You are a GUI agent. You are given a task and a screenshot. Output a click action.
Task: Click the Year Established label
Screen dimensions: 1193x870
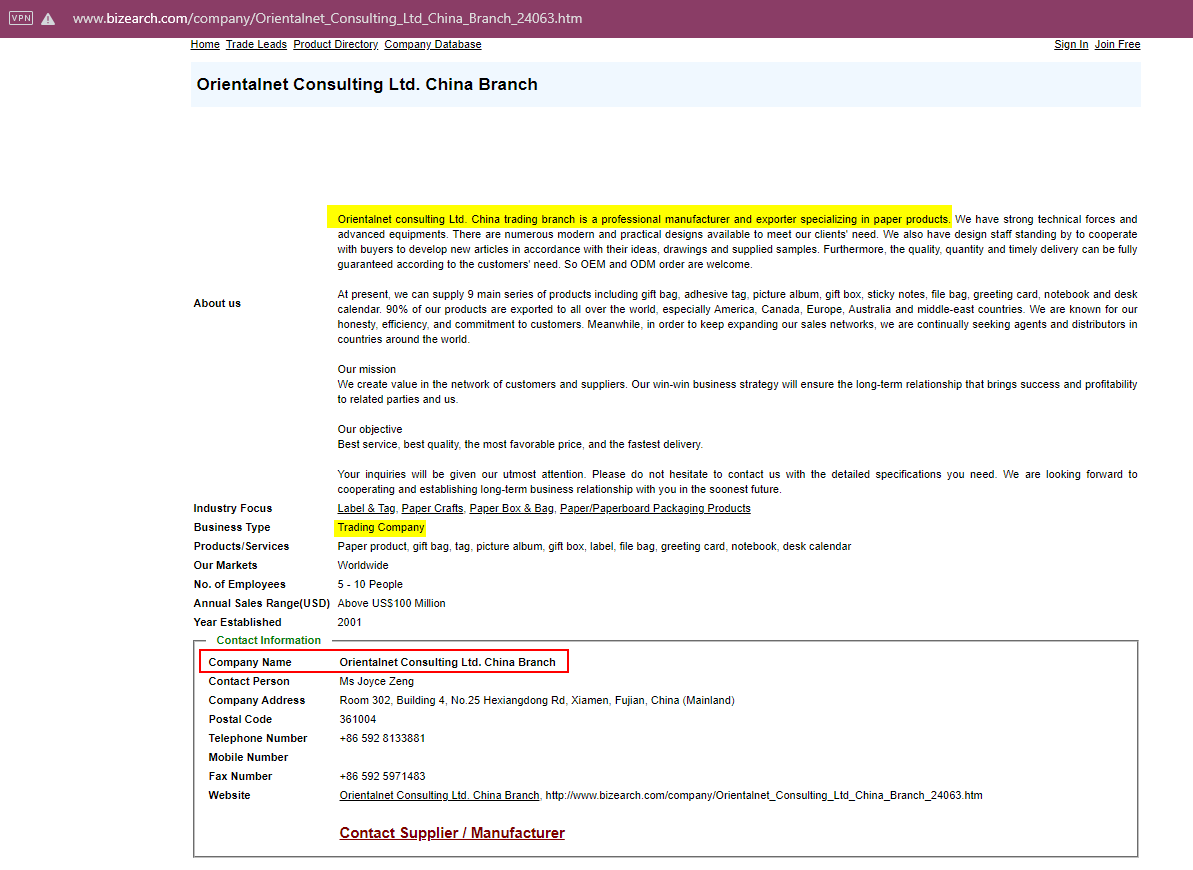coord(237,623)
